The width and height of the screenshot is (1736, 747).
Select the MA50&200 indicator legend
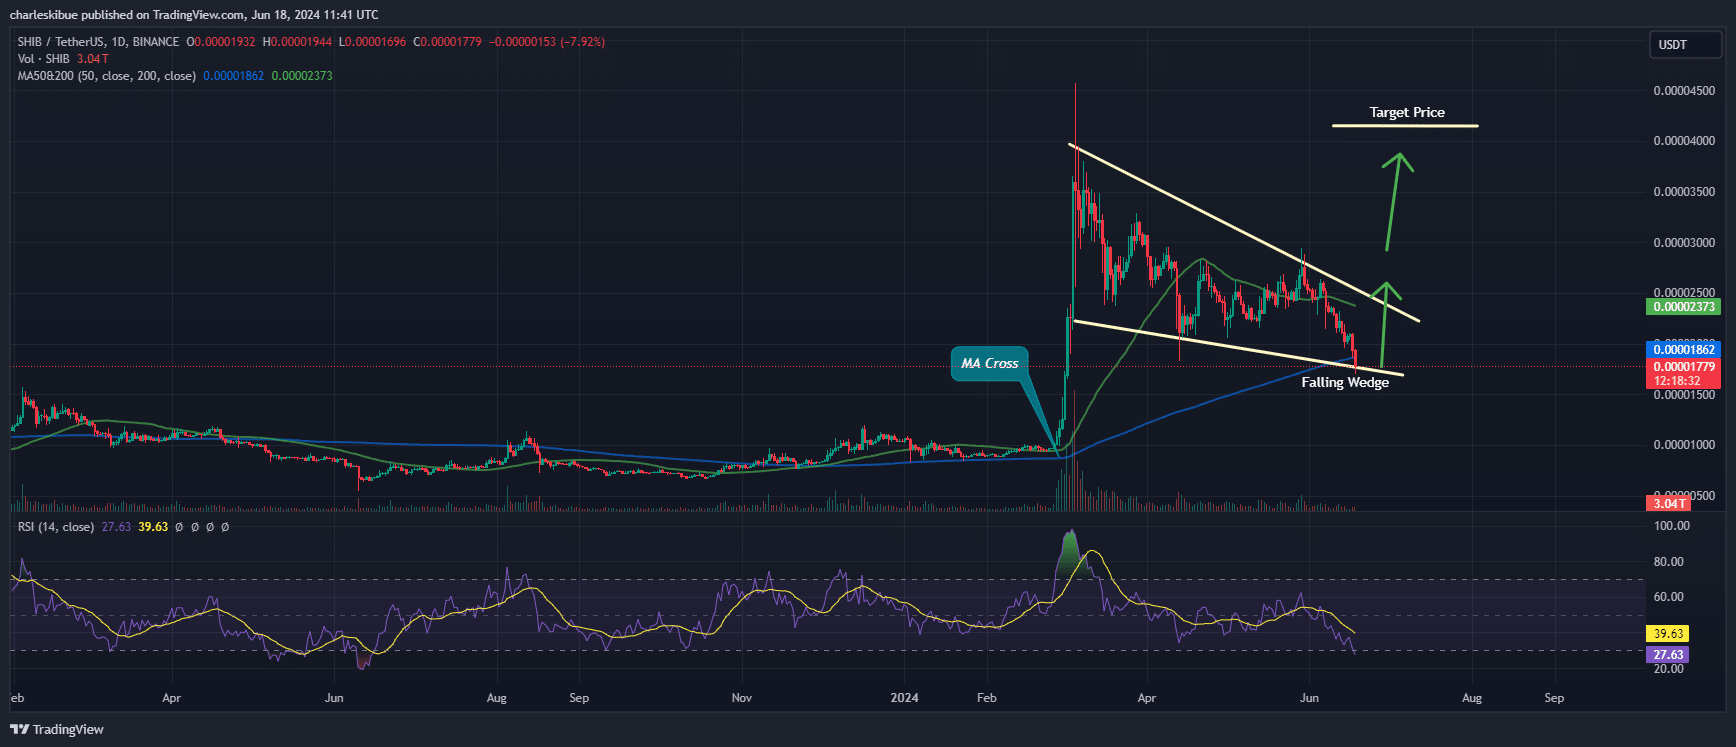[x=107, y=76]
